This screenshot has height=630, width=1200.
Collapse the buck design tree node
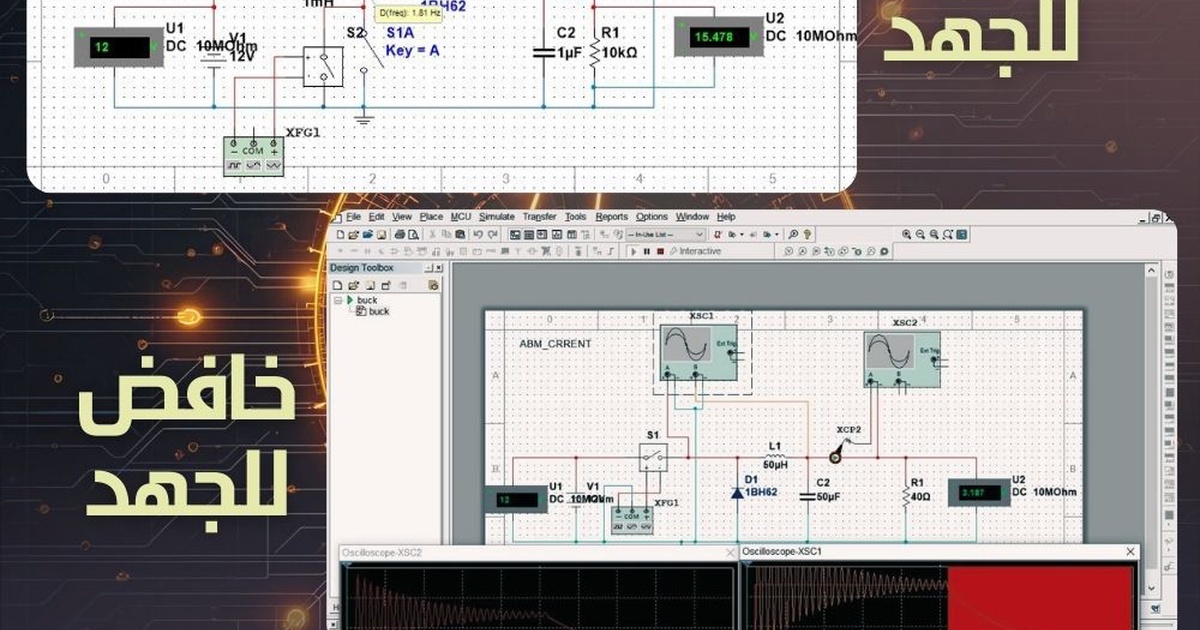(339, 300)
